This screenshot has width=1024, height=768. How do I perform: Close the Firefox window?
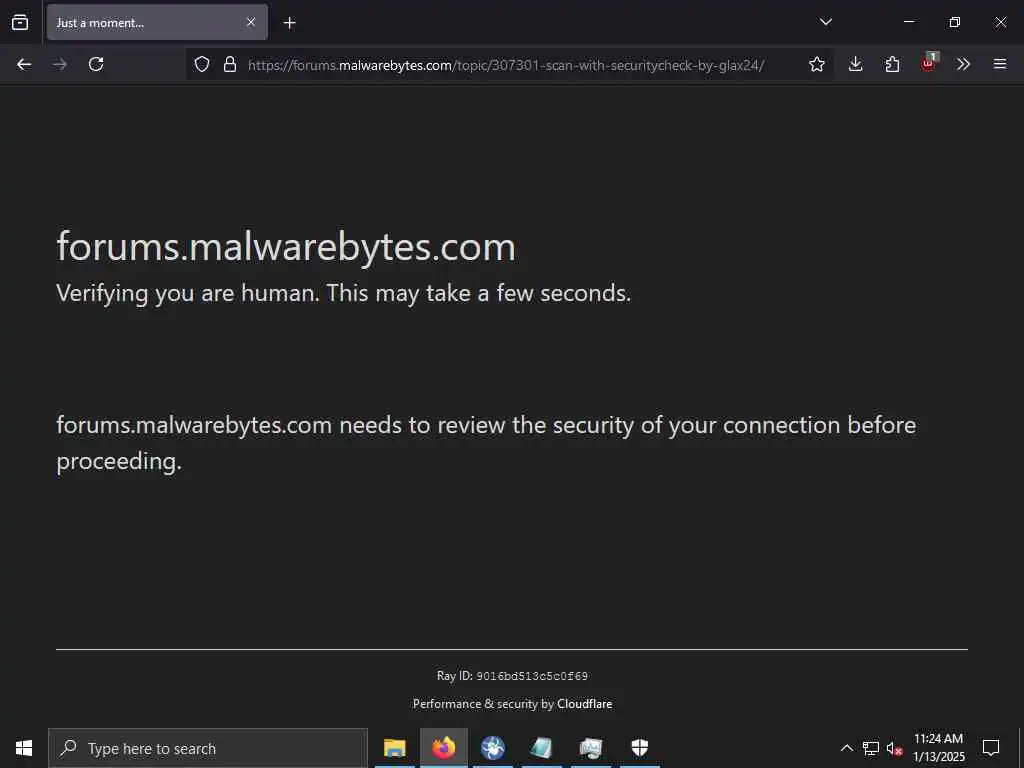pyautogui.click(x=1000, y=22)
